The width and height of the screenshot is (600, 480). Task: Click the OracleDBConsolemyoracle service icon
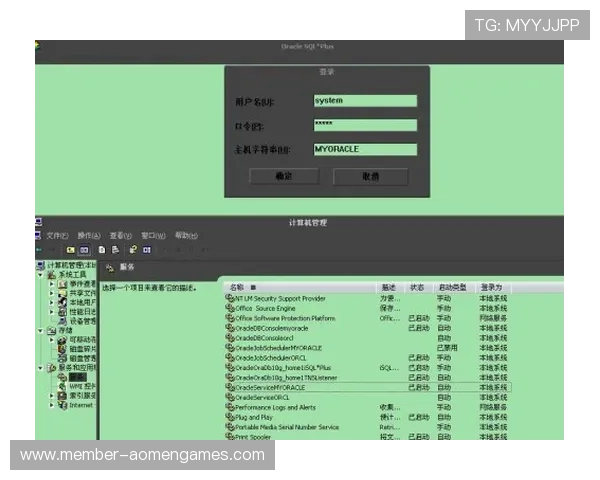pyautogui.click(x=229, y=328)
